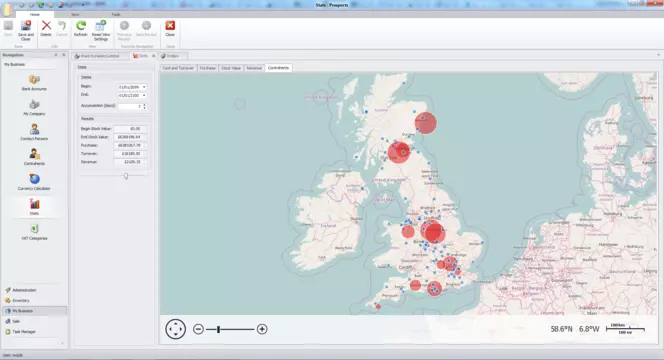Screen dimensions: 664x360
Task: Zoom out the map with minus button
Action: tap(198, 329)
